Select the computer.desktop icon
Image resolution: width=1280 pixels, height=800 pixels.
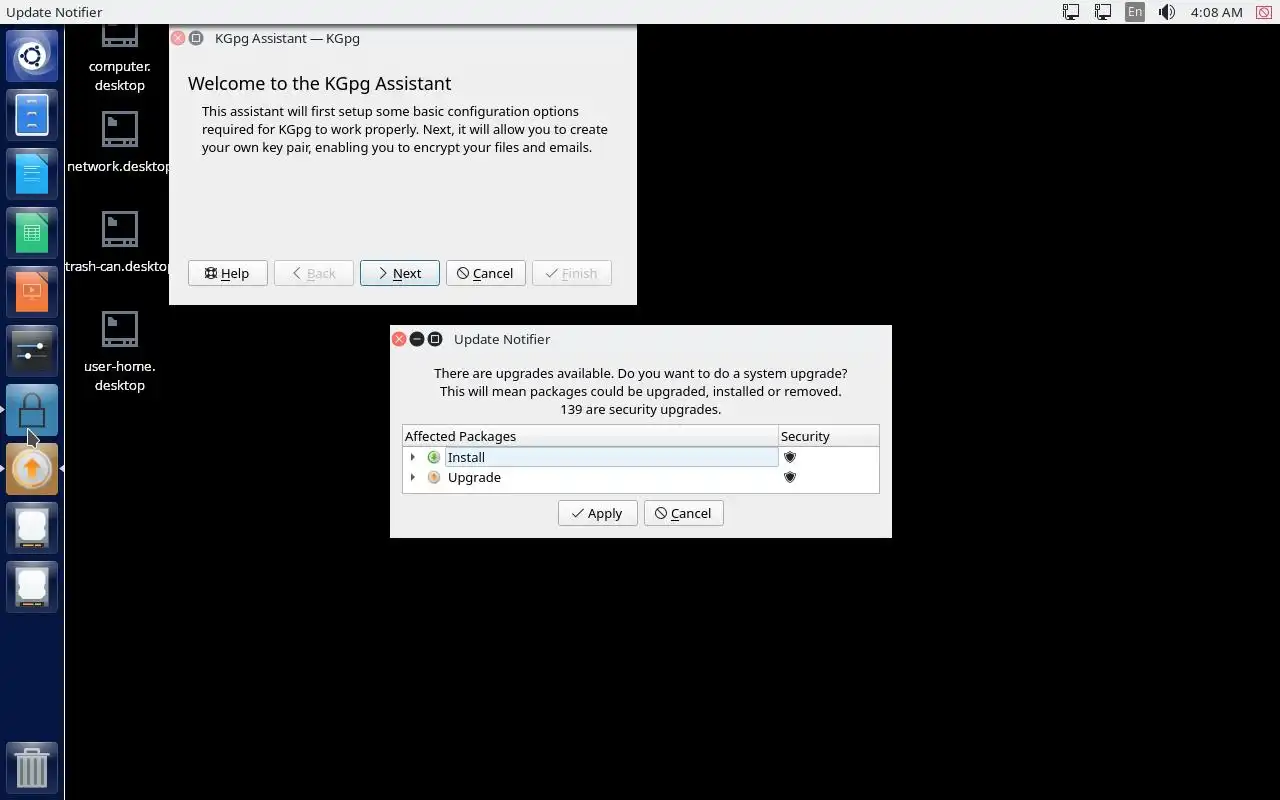click(119, 56)
